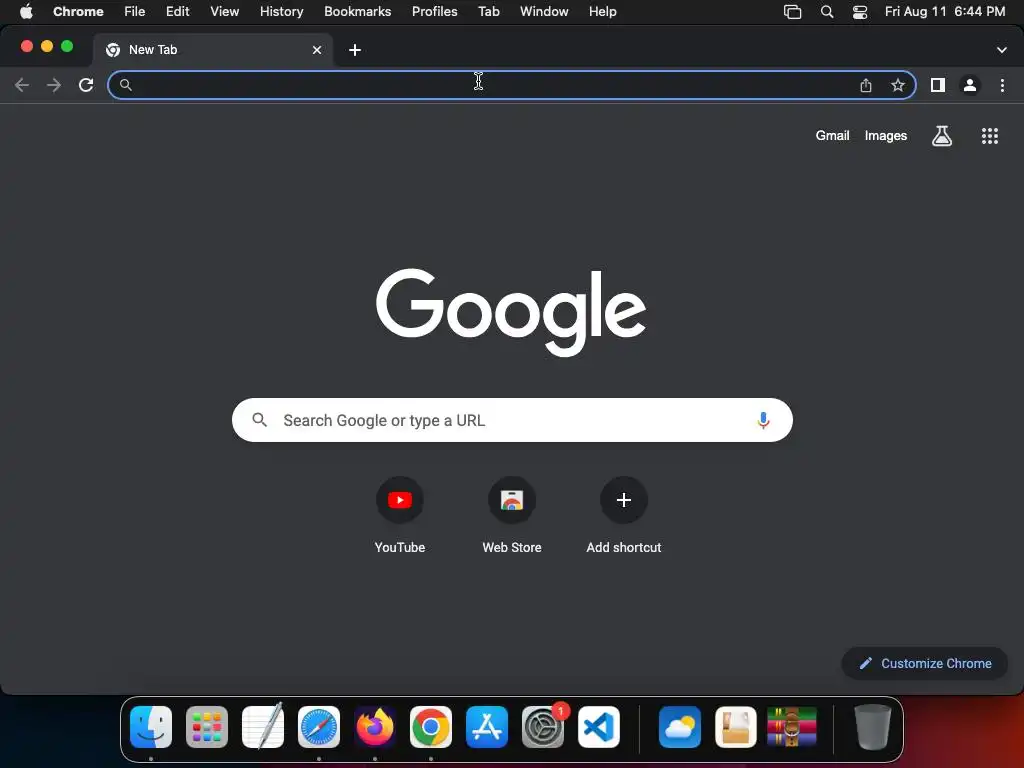Click the browser back arrow

tap(22, 85)
